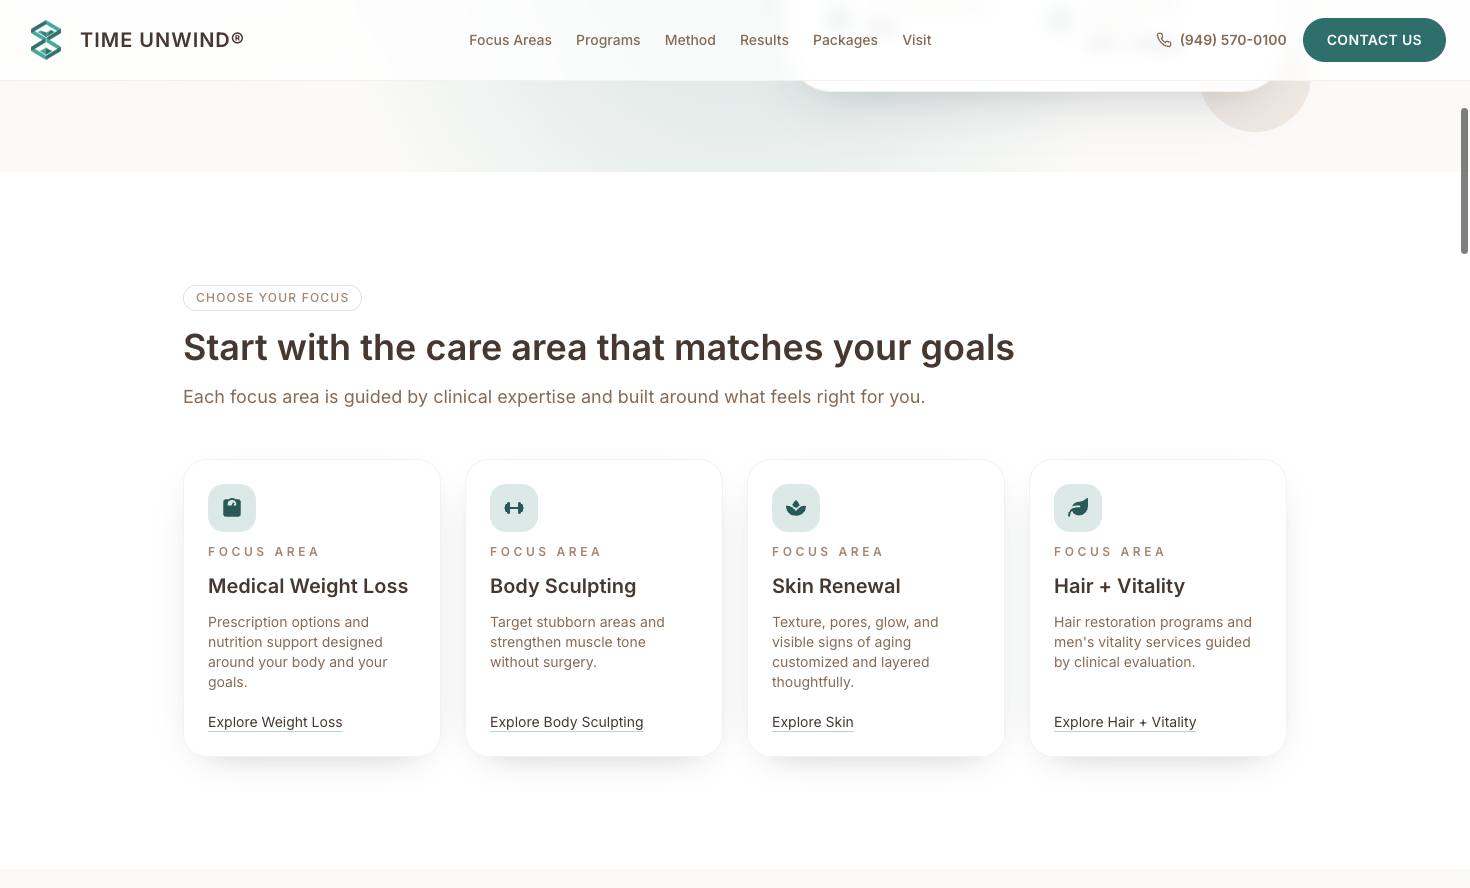Go to the Method section
Image resolution: width=1470 pixels, height=888 pixels.
(690, 40)
